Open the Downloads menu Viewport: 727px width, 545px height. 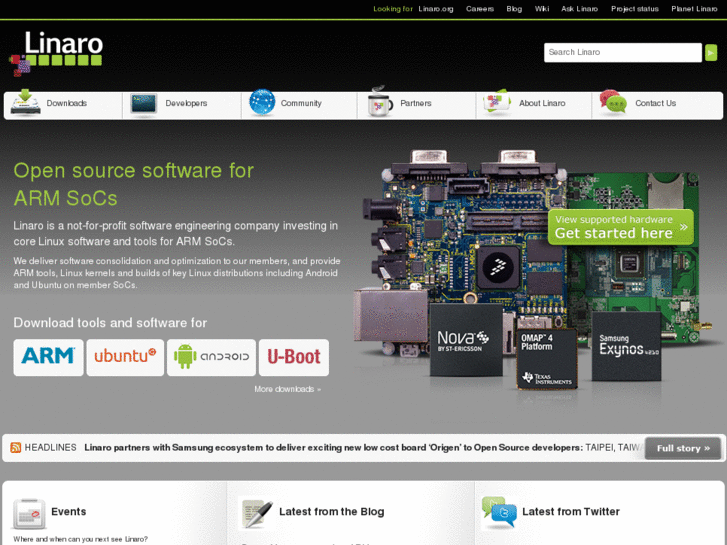pos(63,105)
